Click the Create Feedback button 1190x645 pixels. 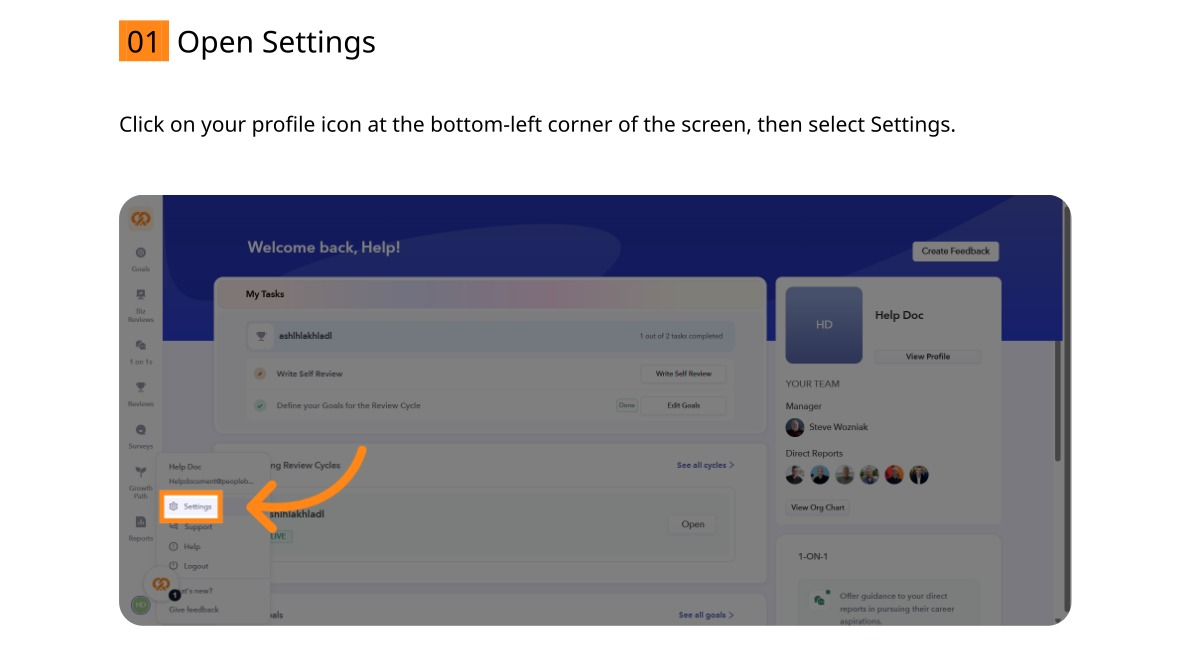[955, 251]
